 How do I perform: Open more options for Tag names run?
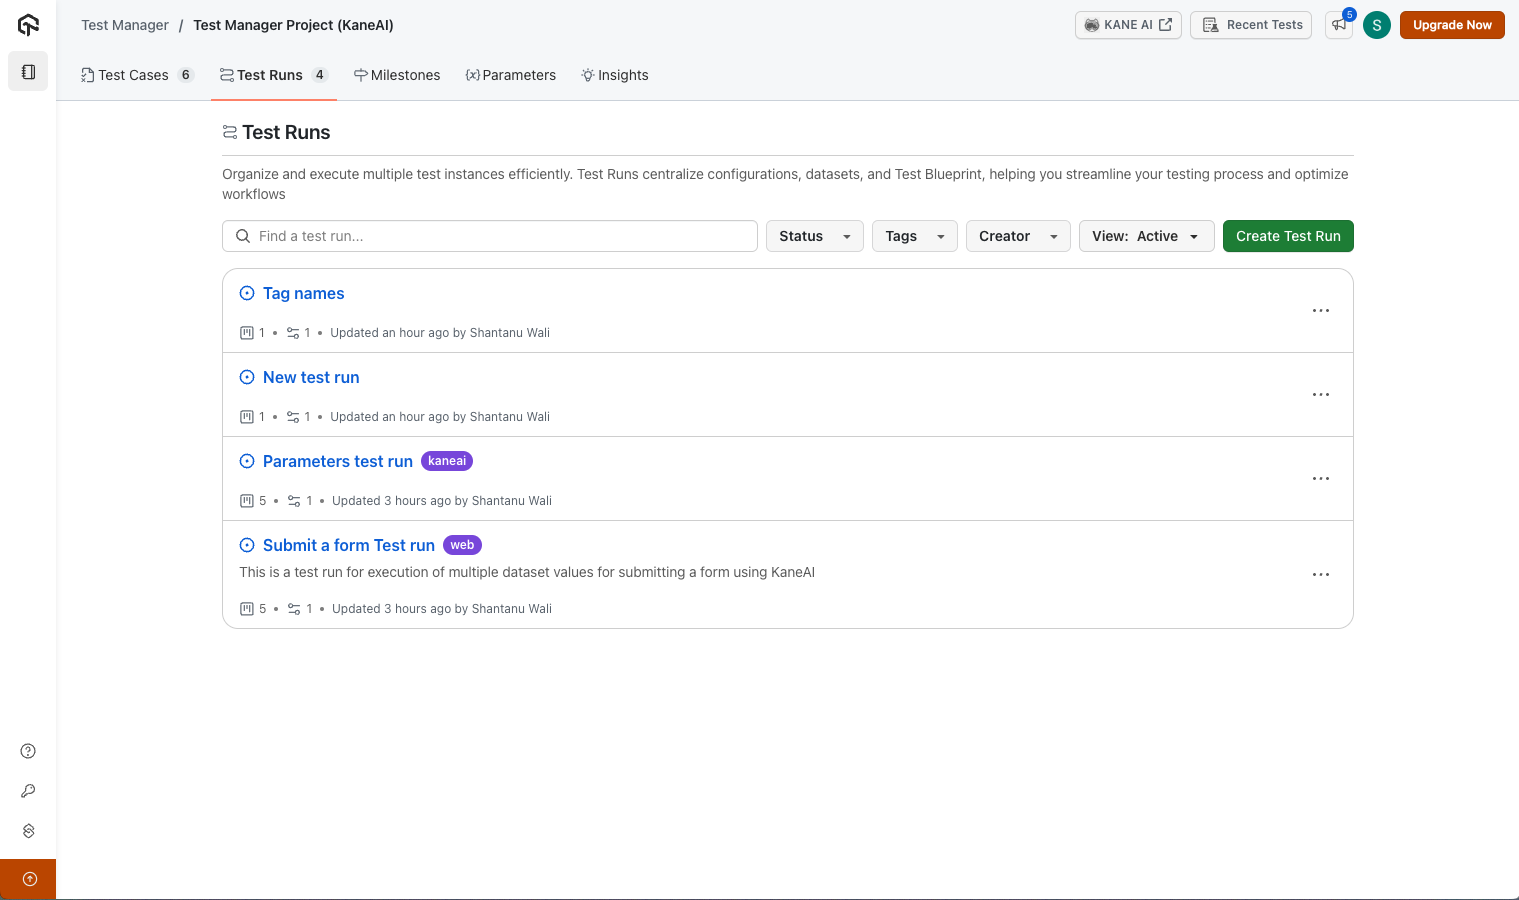[1320, 311]
